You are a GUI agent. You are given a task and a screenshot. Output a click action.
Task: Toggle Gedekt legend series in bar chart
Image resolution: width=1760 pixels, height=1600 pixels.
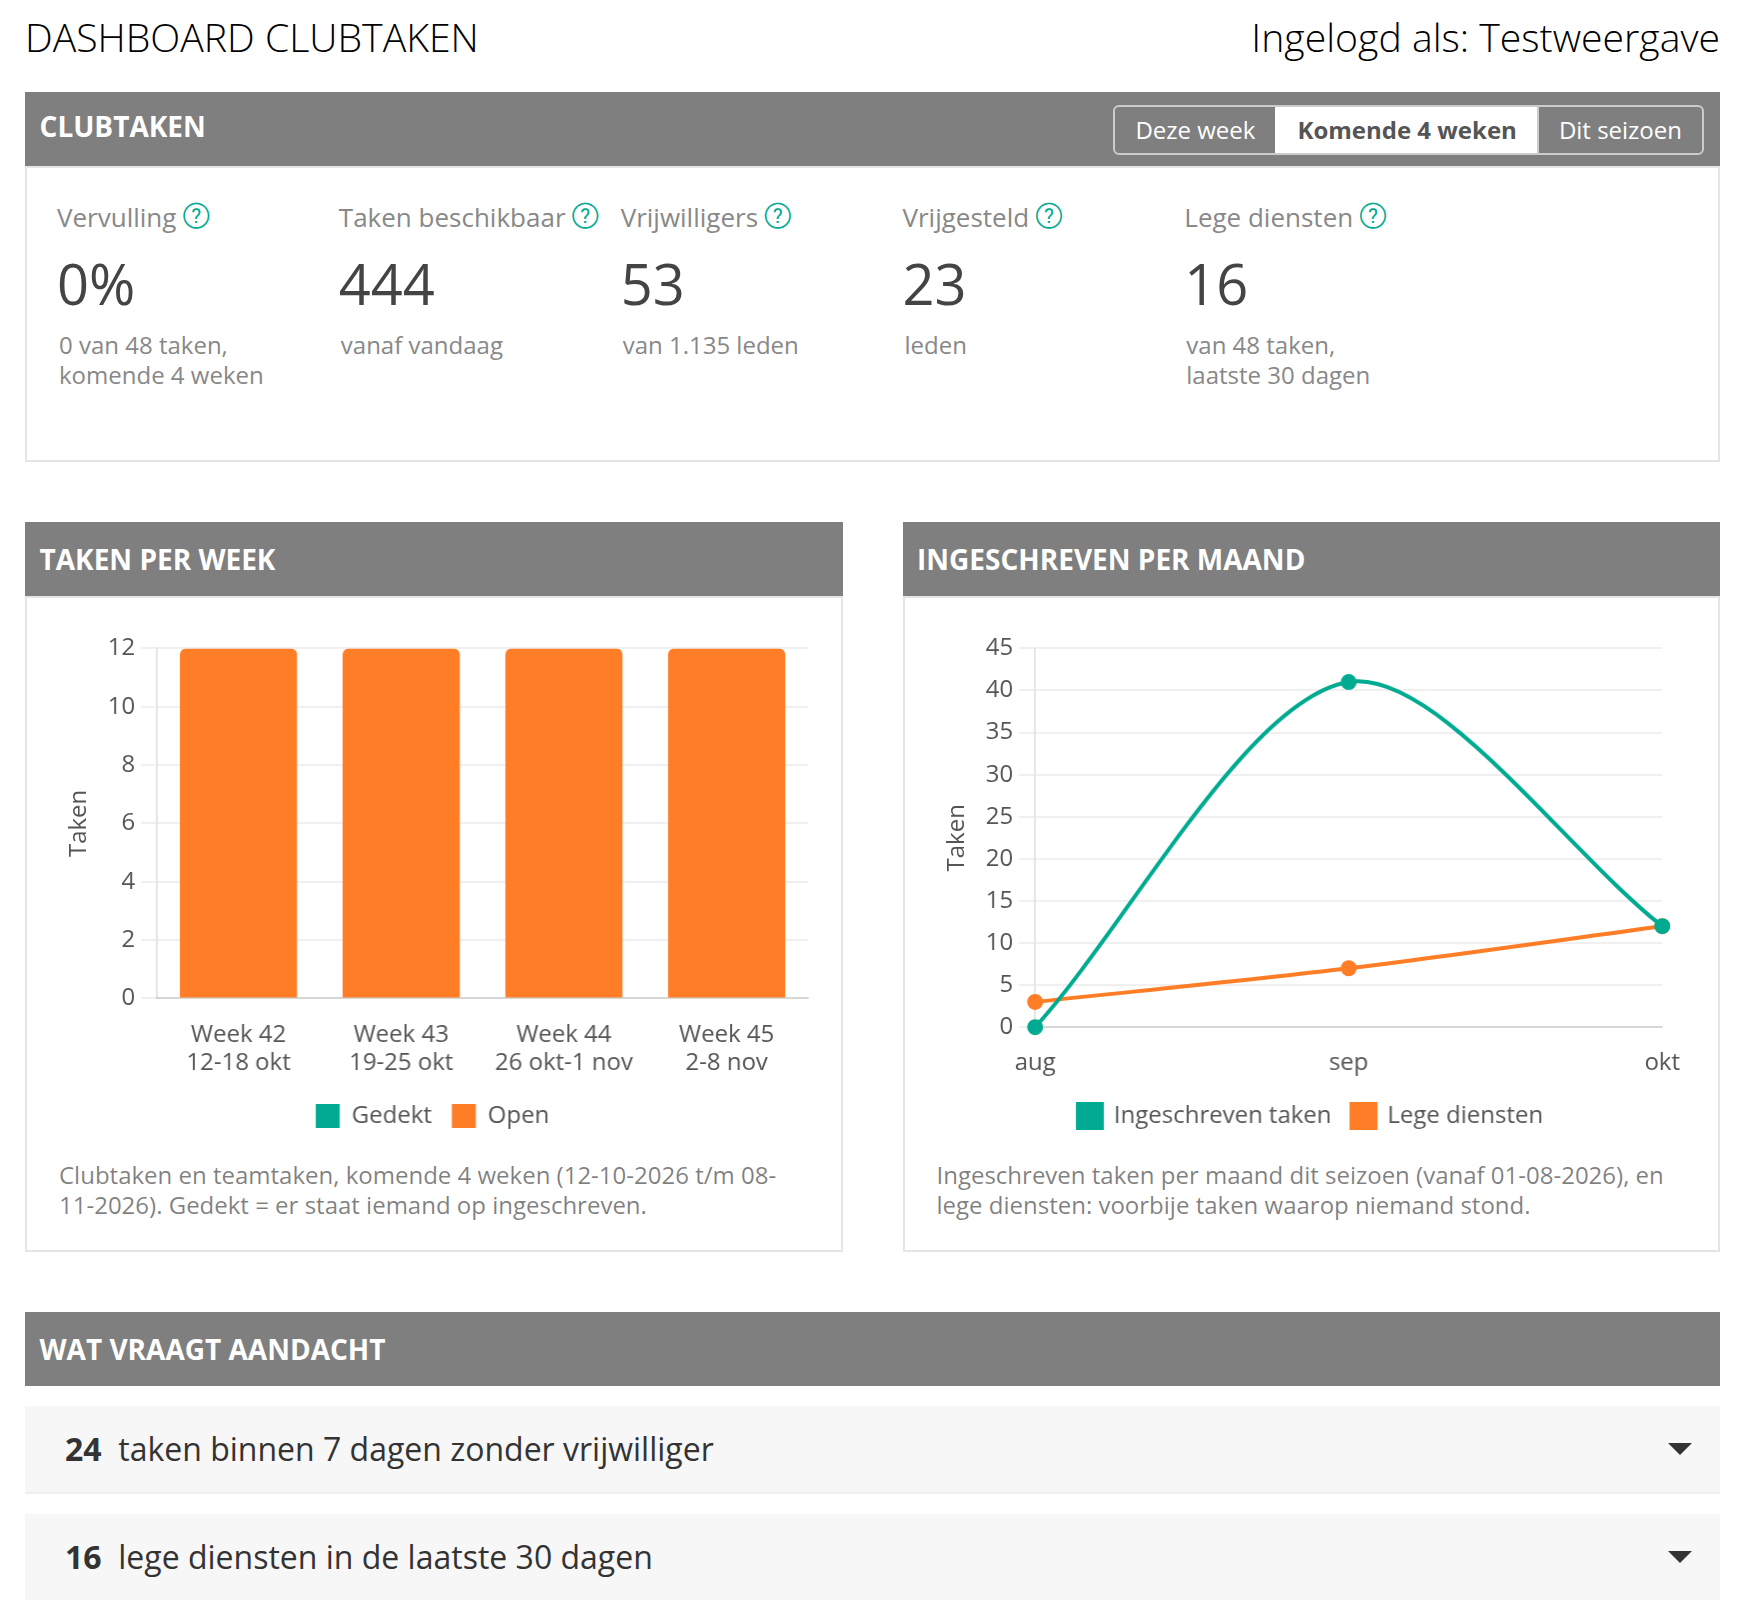tap(373, 1115)
